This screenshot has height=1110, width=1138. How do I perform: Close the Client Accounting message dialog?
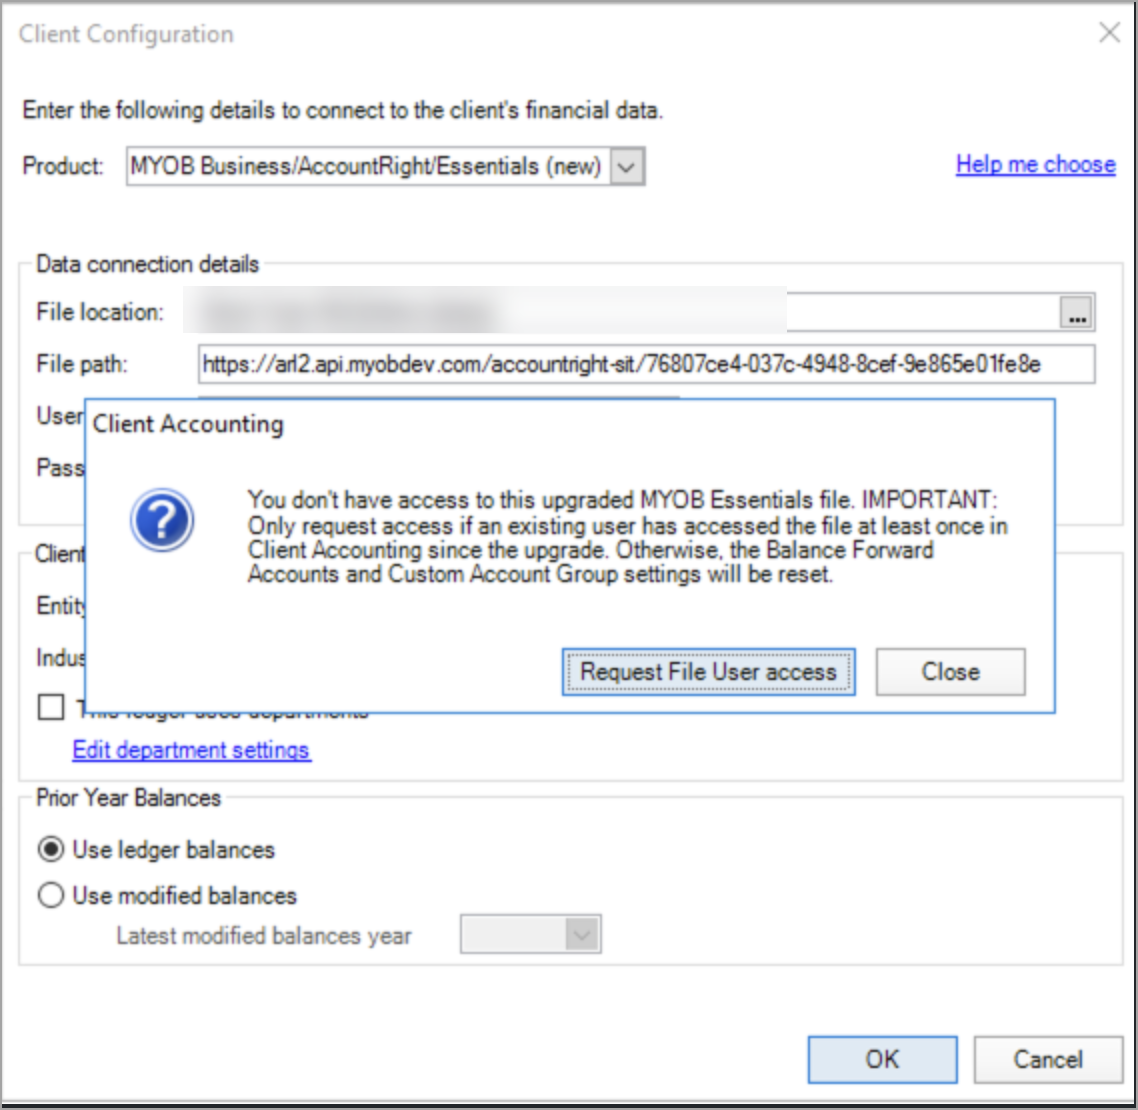[950, 671]
